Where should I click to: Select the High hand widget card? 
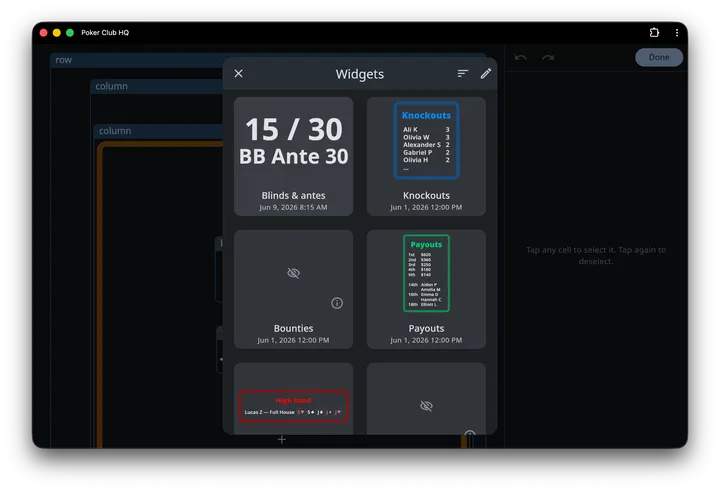pos(293,398)
